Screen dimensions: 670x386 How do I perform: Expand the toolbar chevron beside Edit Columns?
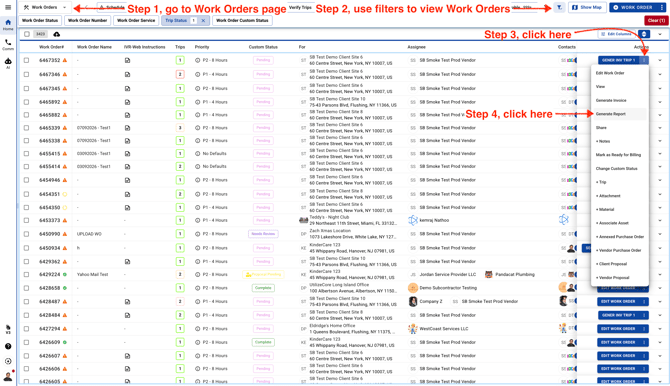click(660, 34)
